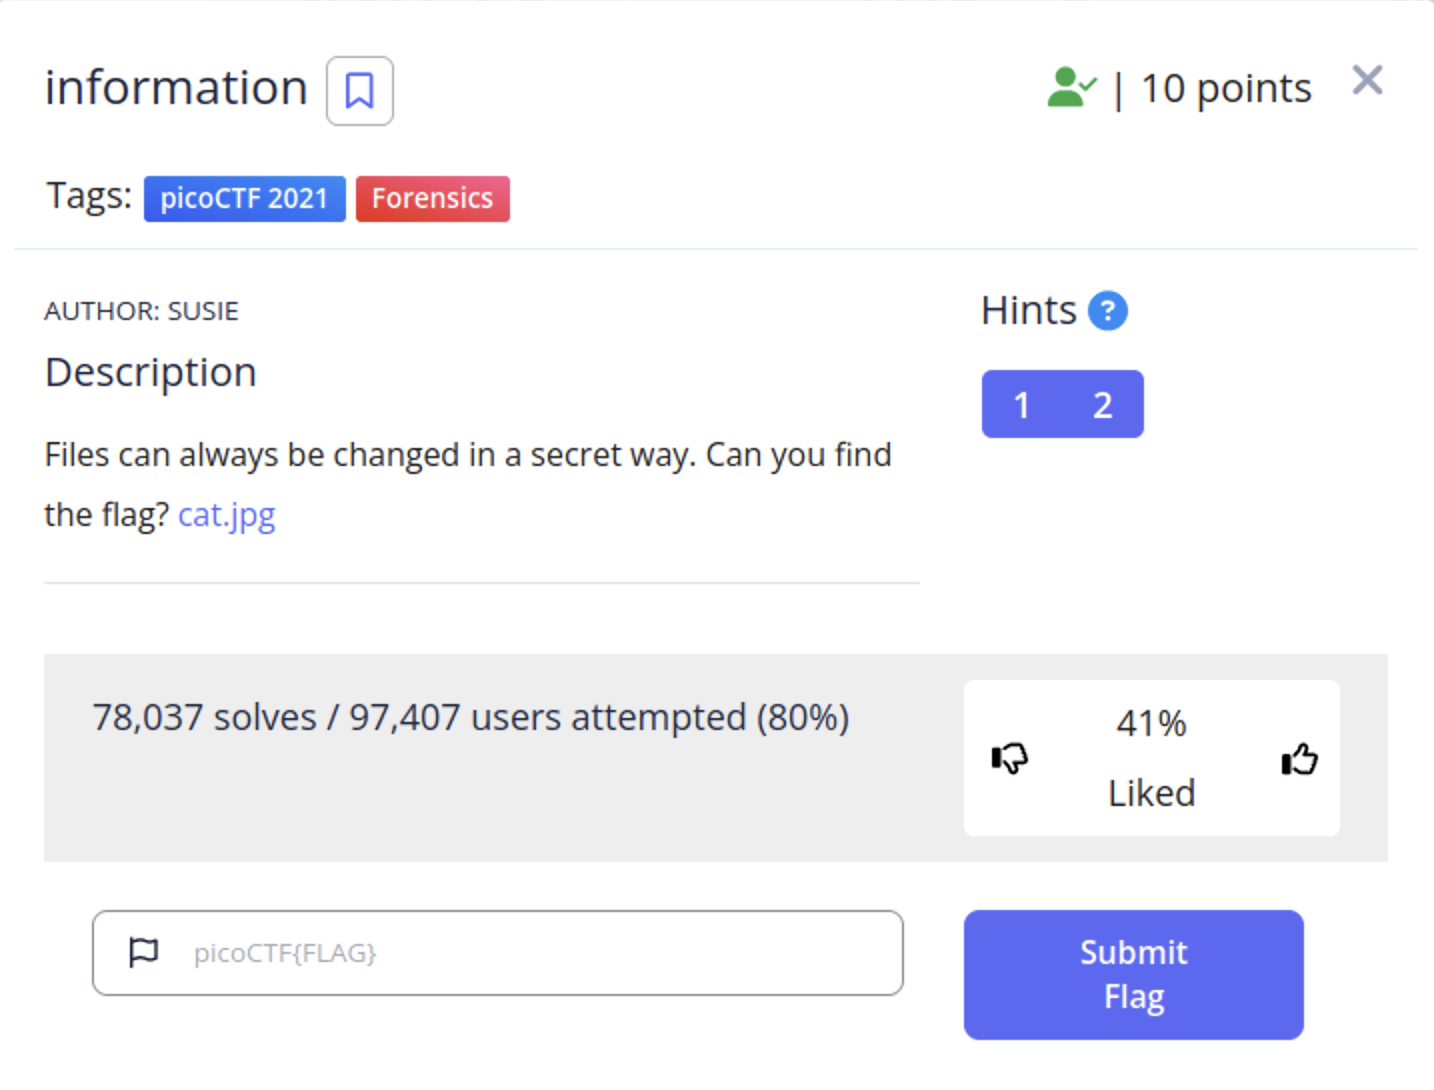Click the challenge title 'information'
The height and width of the screenshot is (1090, 1434).
click(175, 88)
